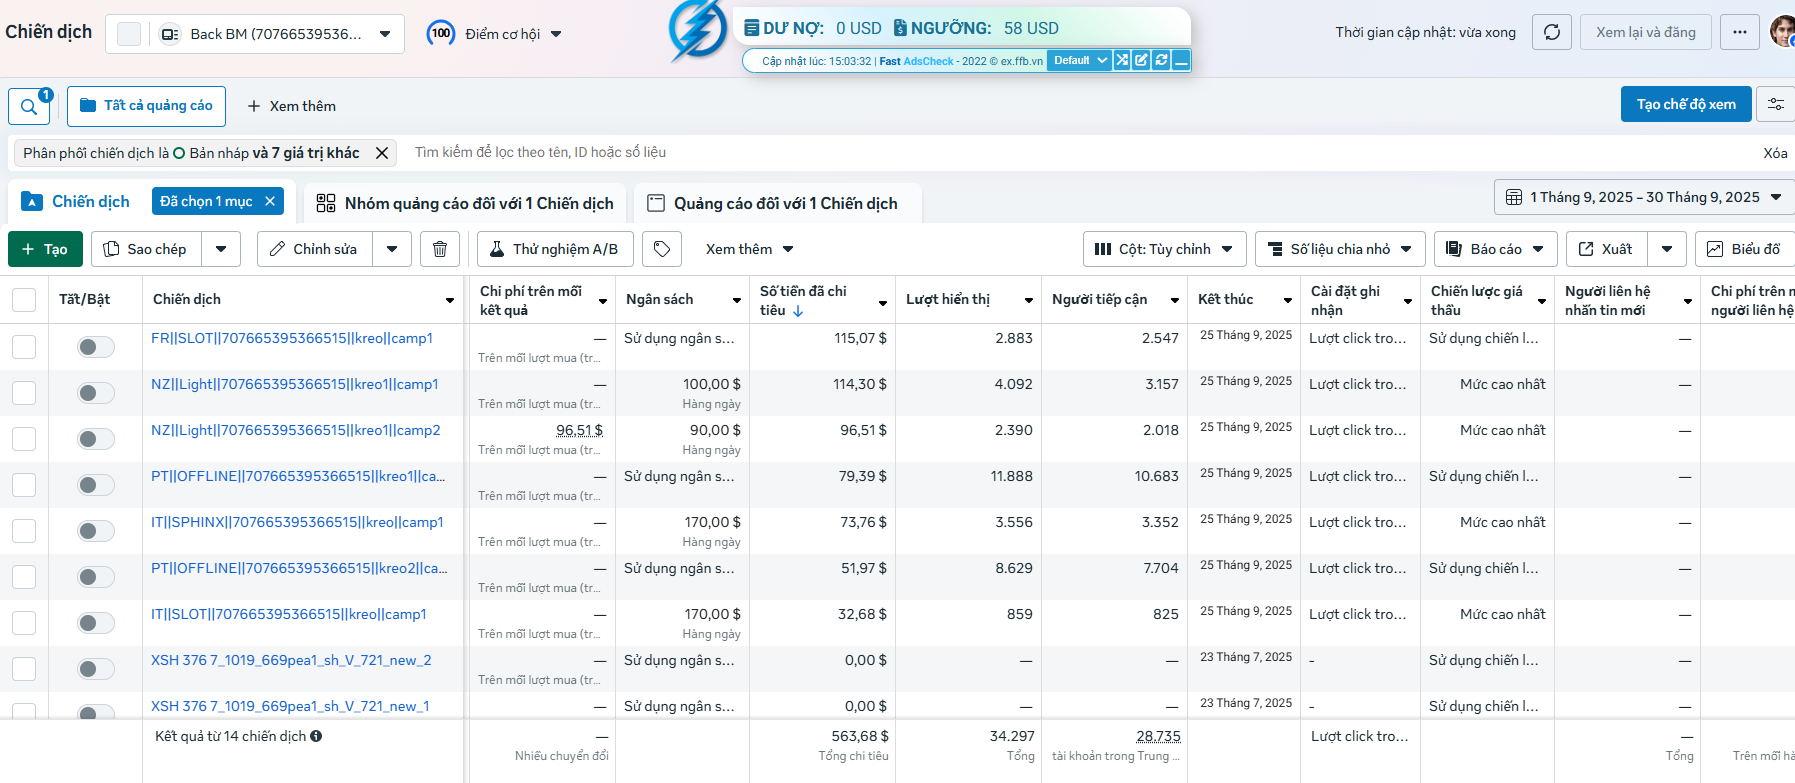Click the underlined total reach '28.735'

coord(1158,736)
